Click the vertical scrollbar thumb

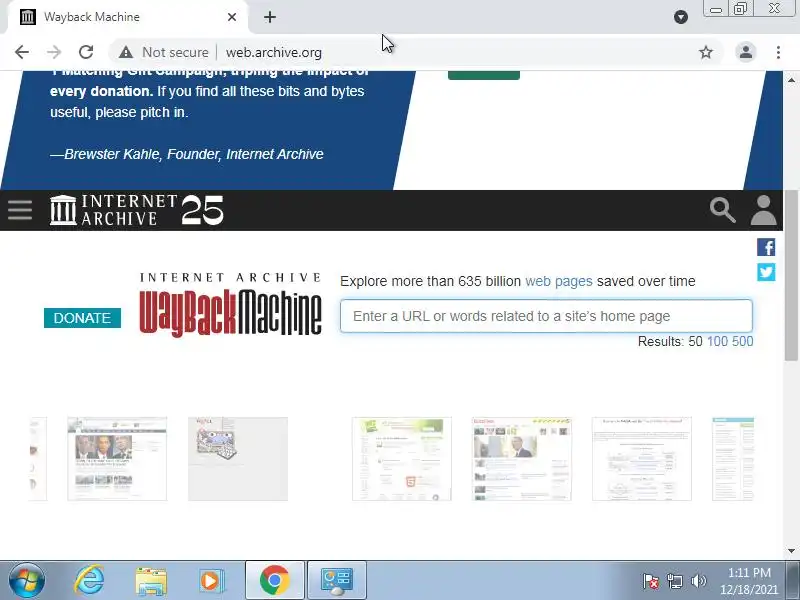791,276
